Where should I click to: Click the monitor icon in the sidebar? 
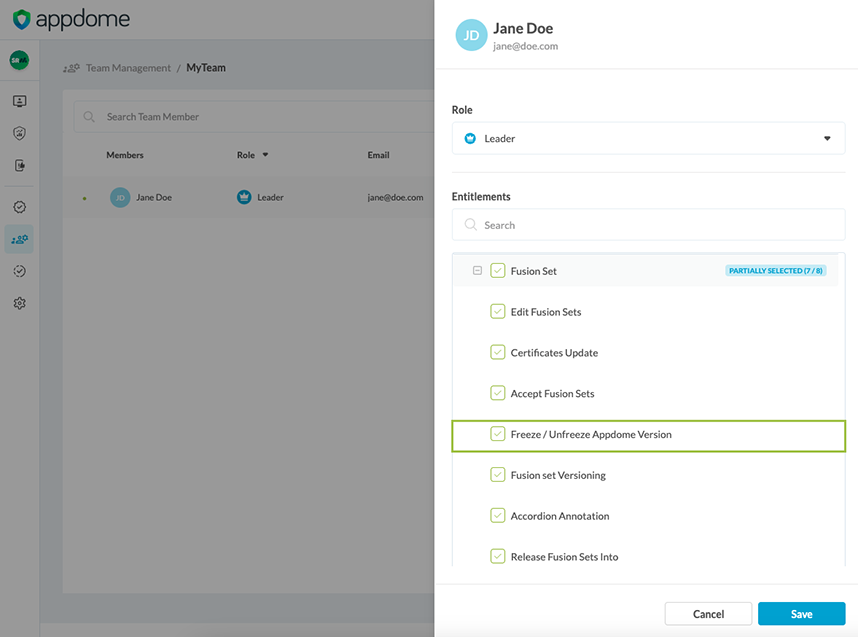tap(19, 101)
